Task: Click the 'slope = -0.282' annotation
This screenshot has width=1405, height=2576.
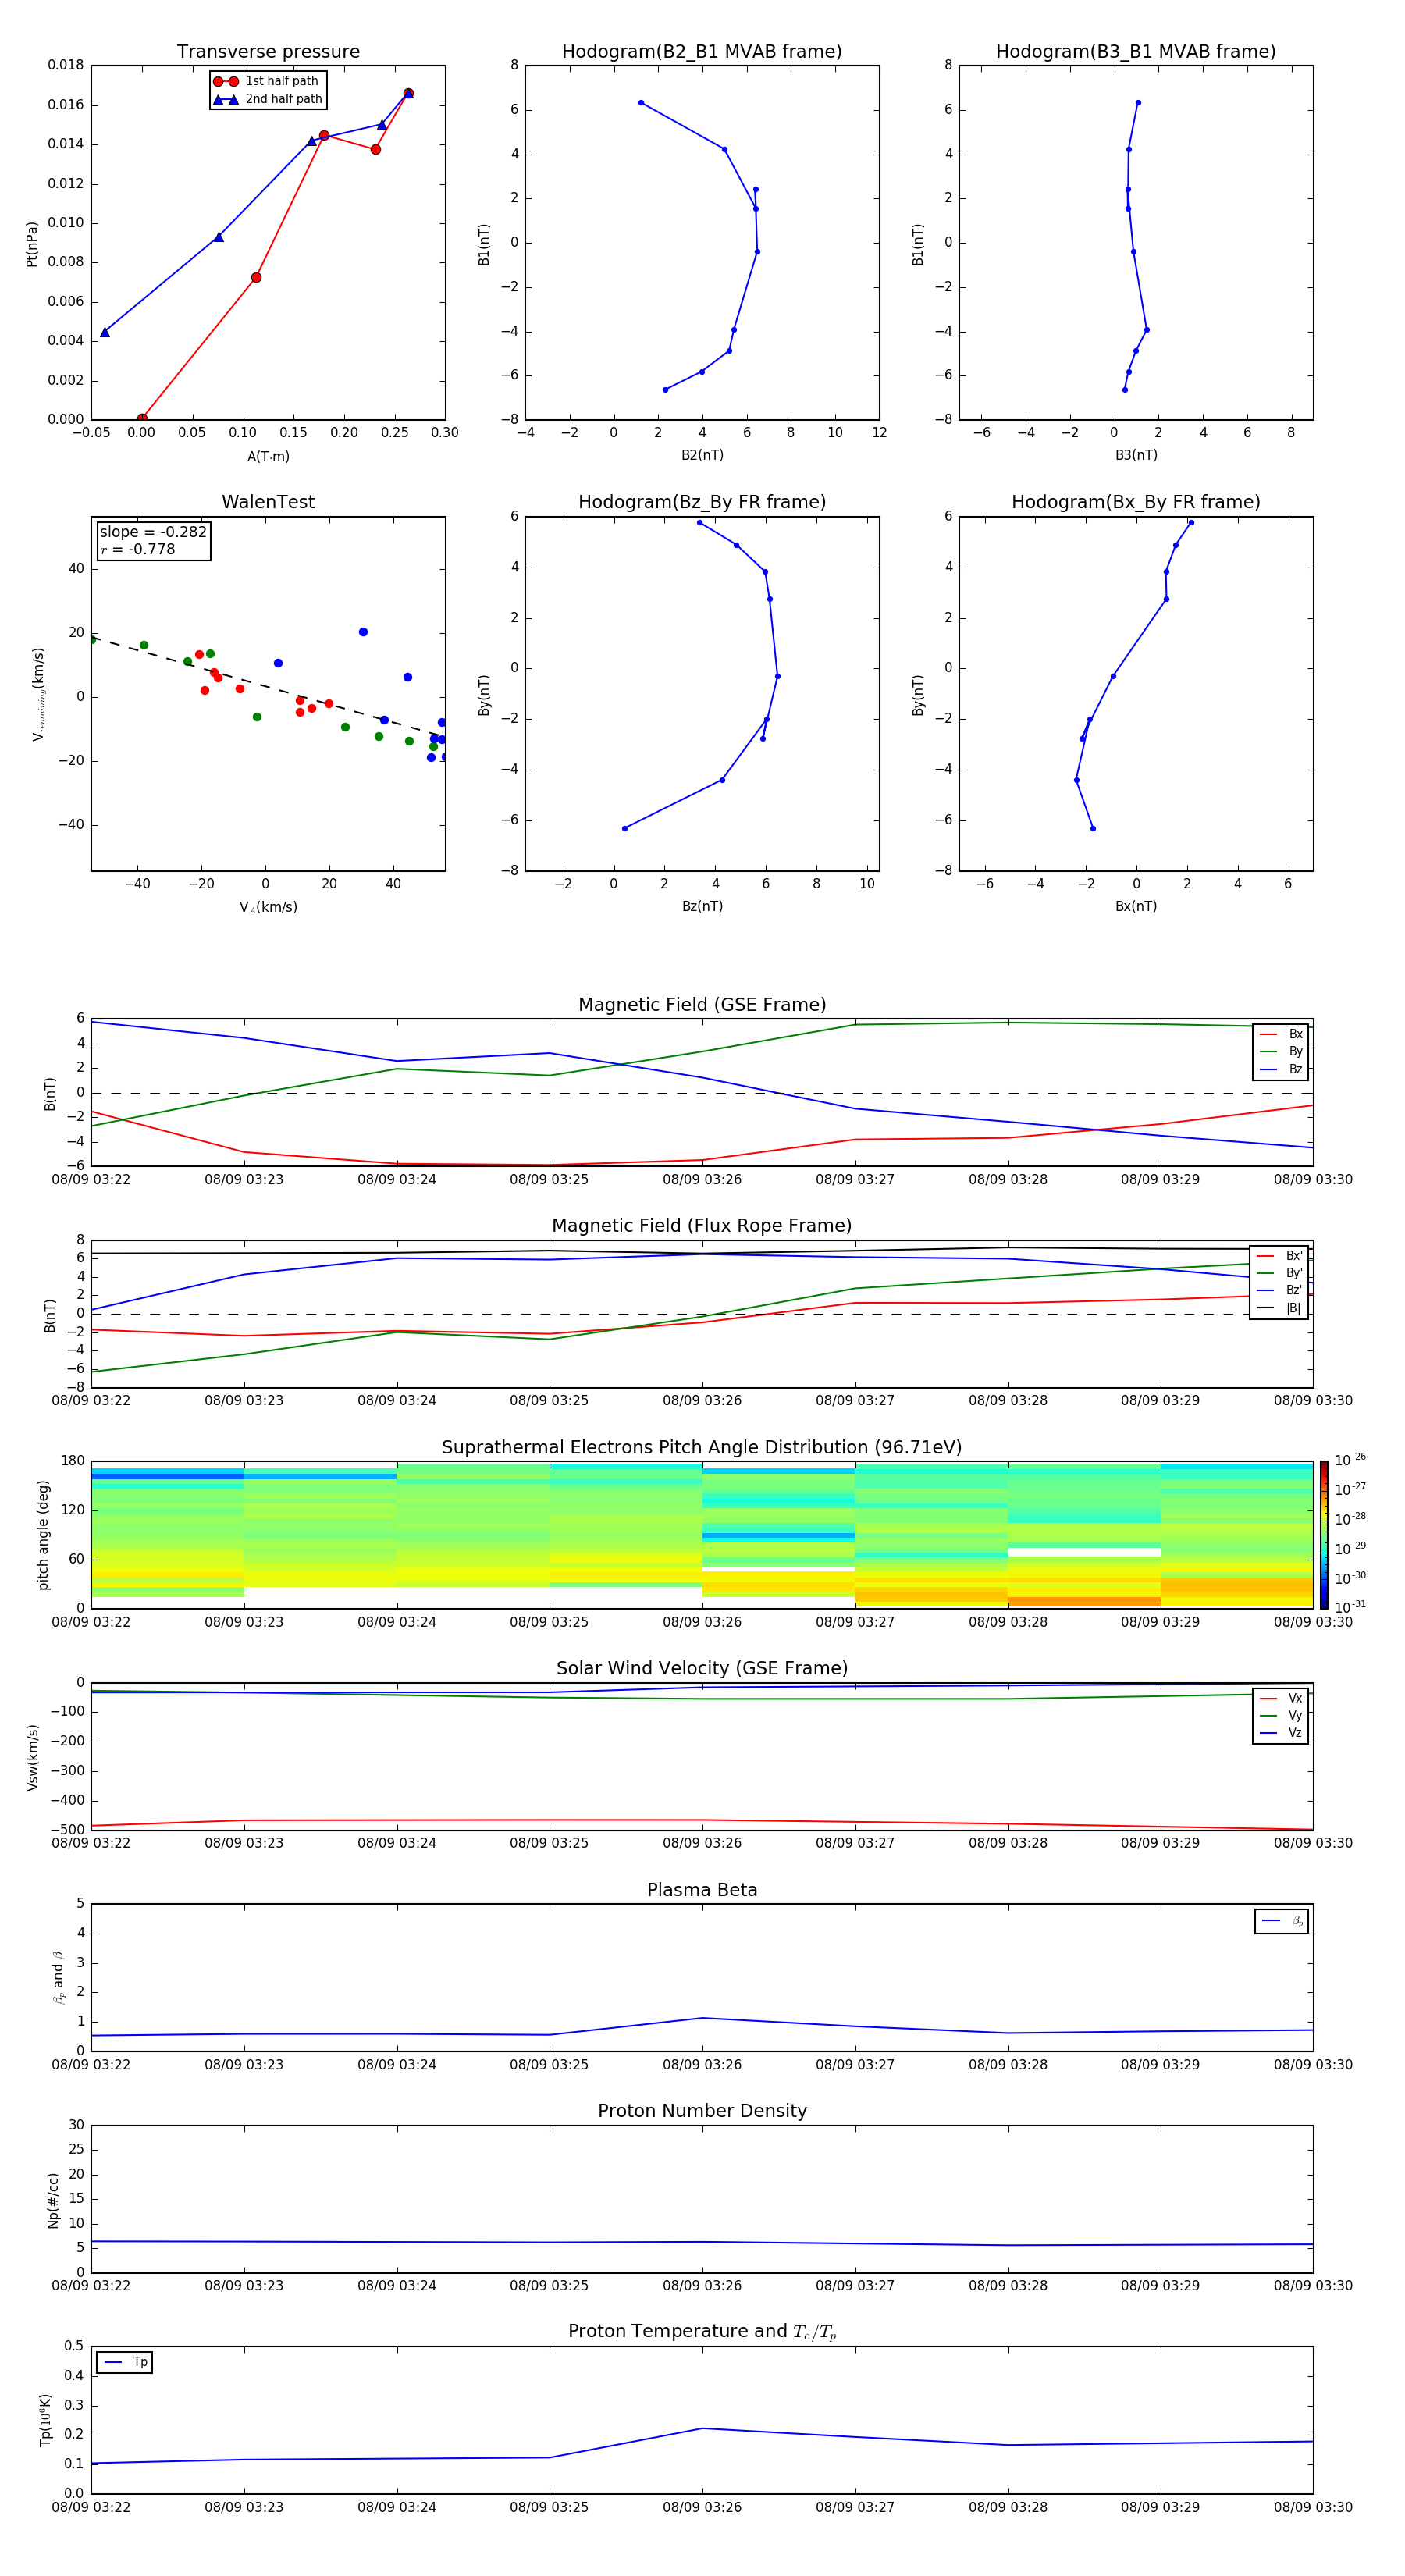Action: (x=153, y=532)
